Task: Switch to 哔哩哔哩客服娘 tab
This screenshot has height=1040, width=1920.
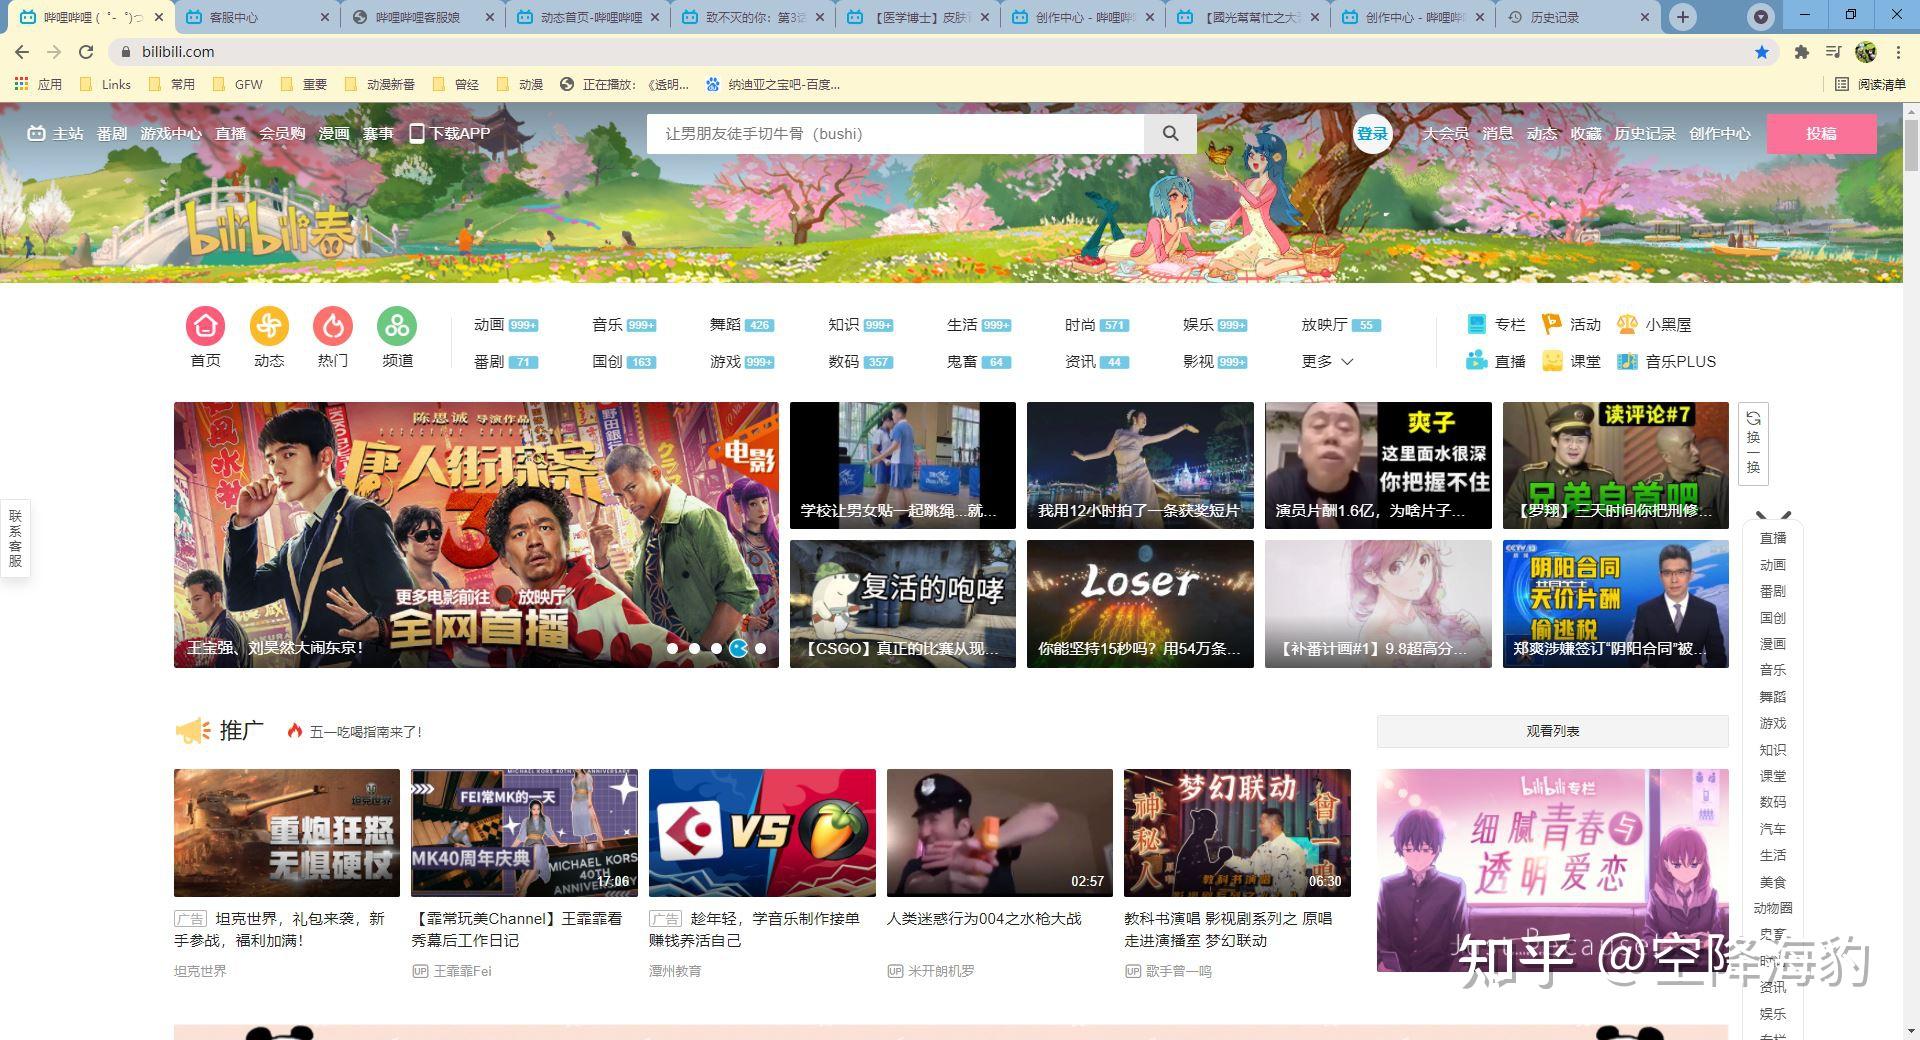Action: tap(423, 17)
